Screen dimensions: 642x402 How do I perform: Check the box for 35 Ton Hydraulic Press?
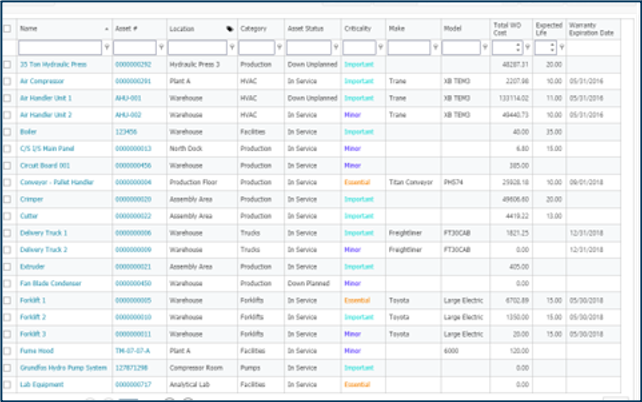[x=7, y=64]
